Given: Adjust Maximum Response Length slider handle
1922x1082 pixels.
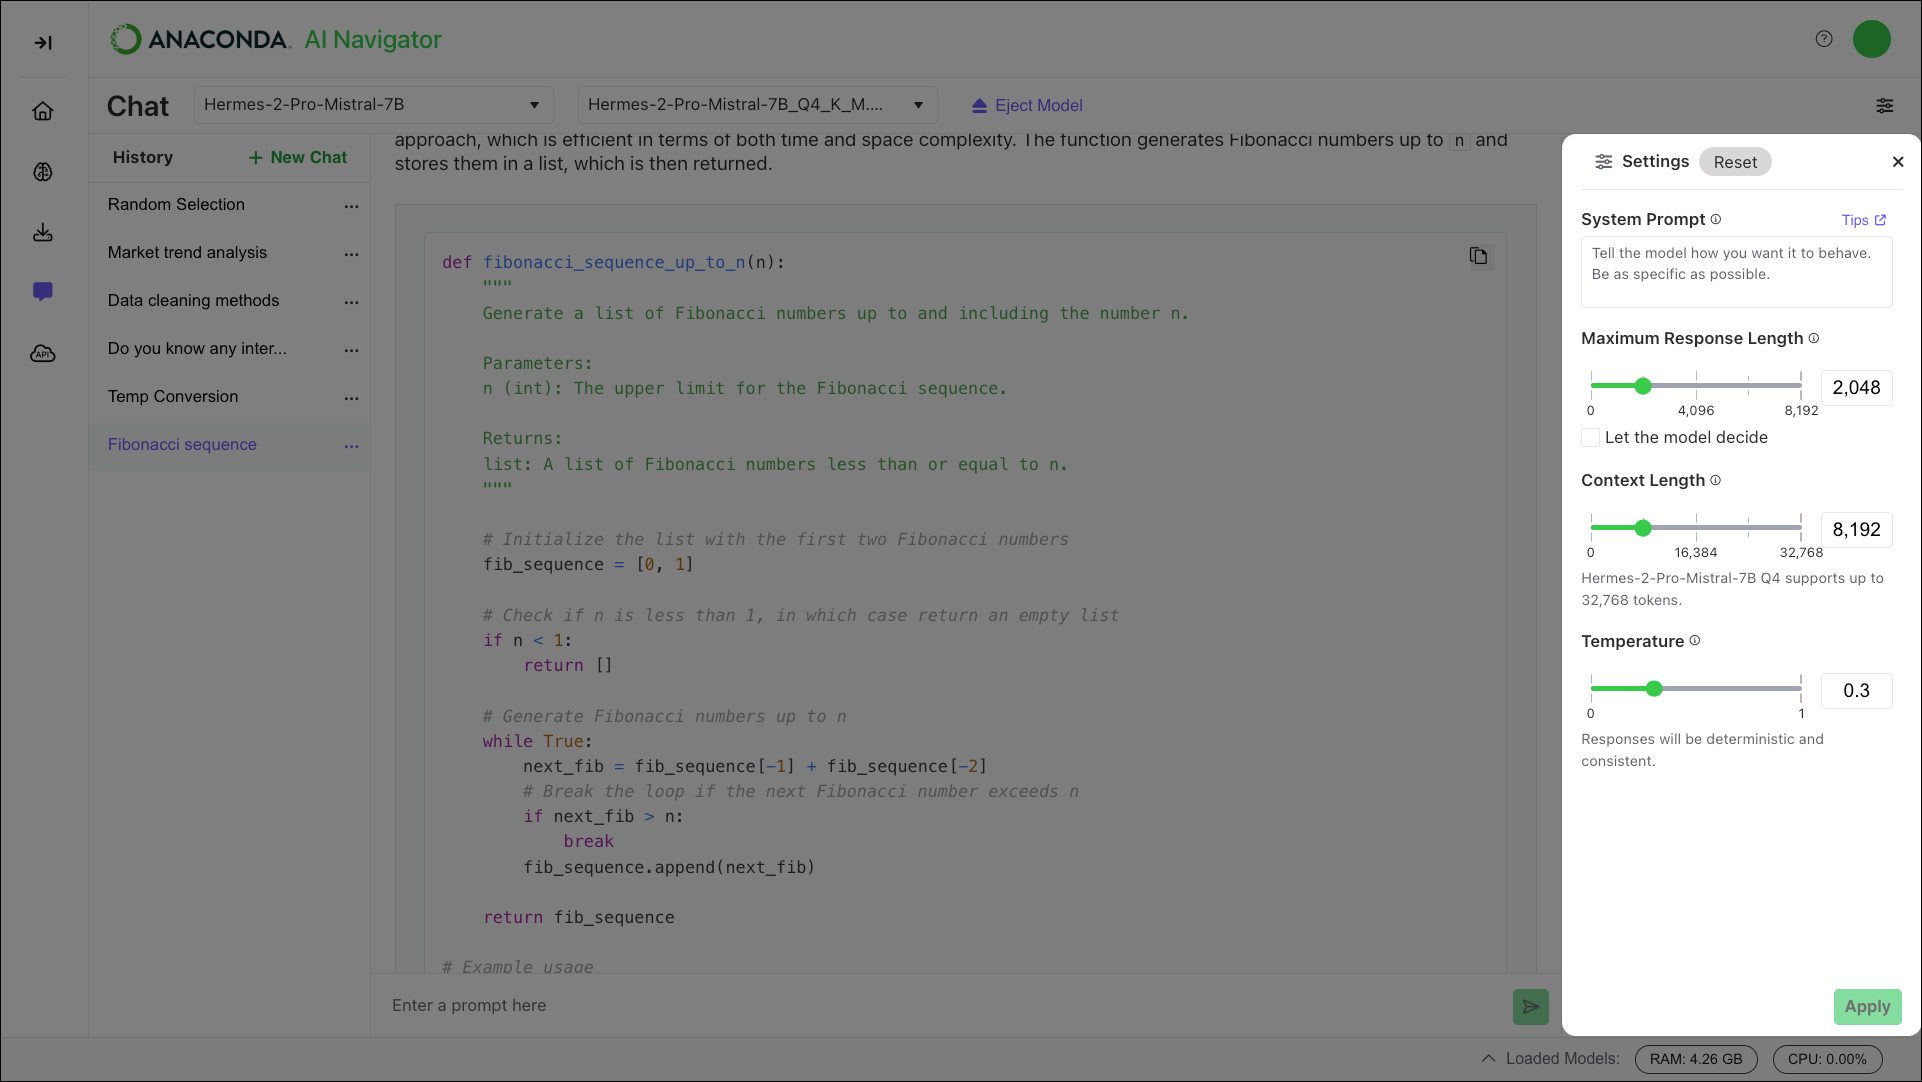Looking at the screenshot, I should pyautogui.click(x=1643, y=386).
